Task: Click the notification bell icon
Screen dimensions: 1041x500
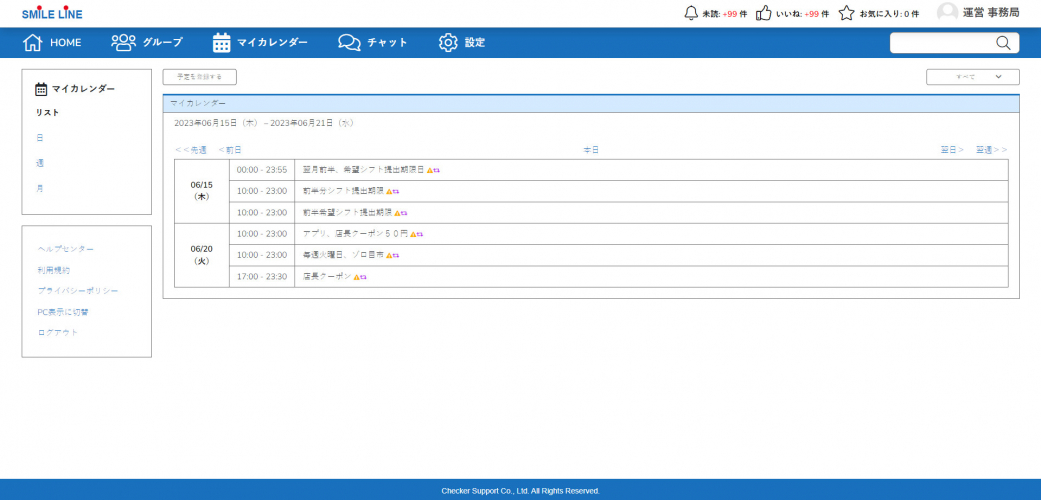Action: tap(691, 13)
